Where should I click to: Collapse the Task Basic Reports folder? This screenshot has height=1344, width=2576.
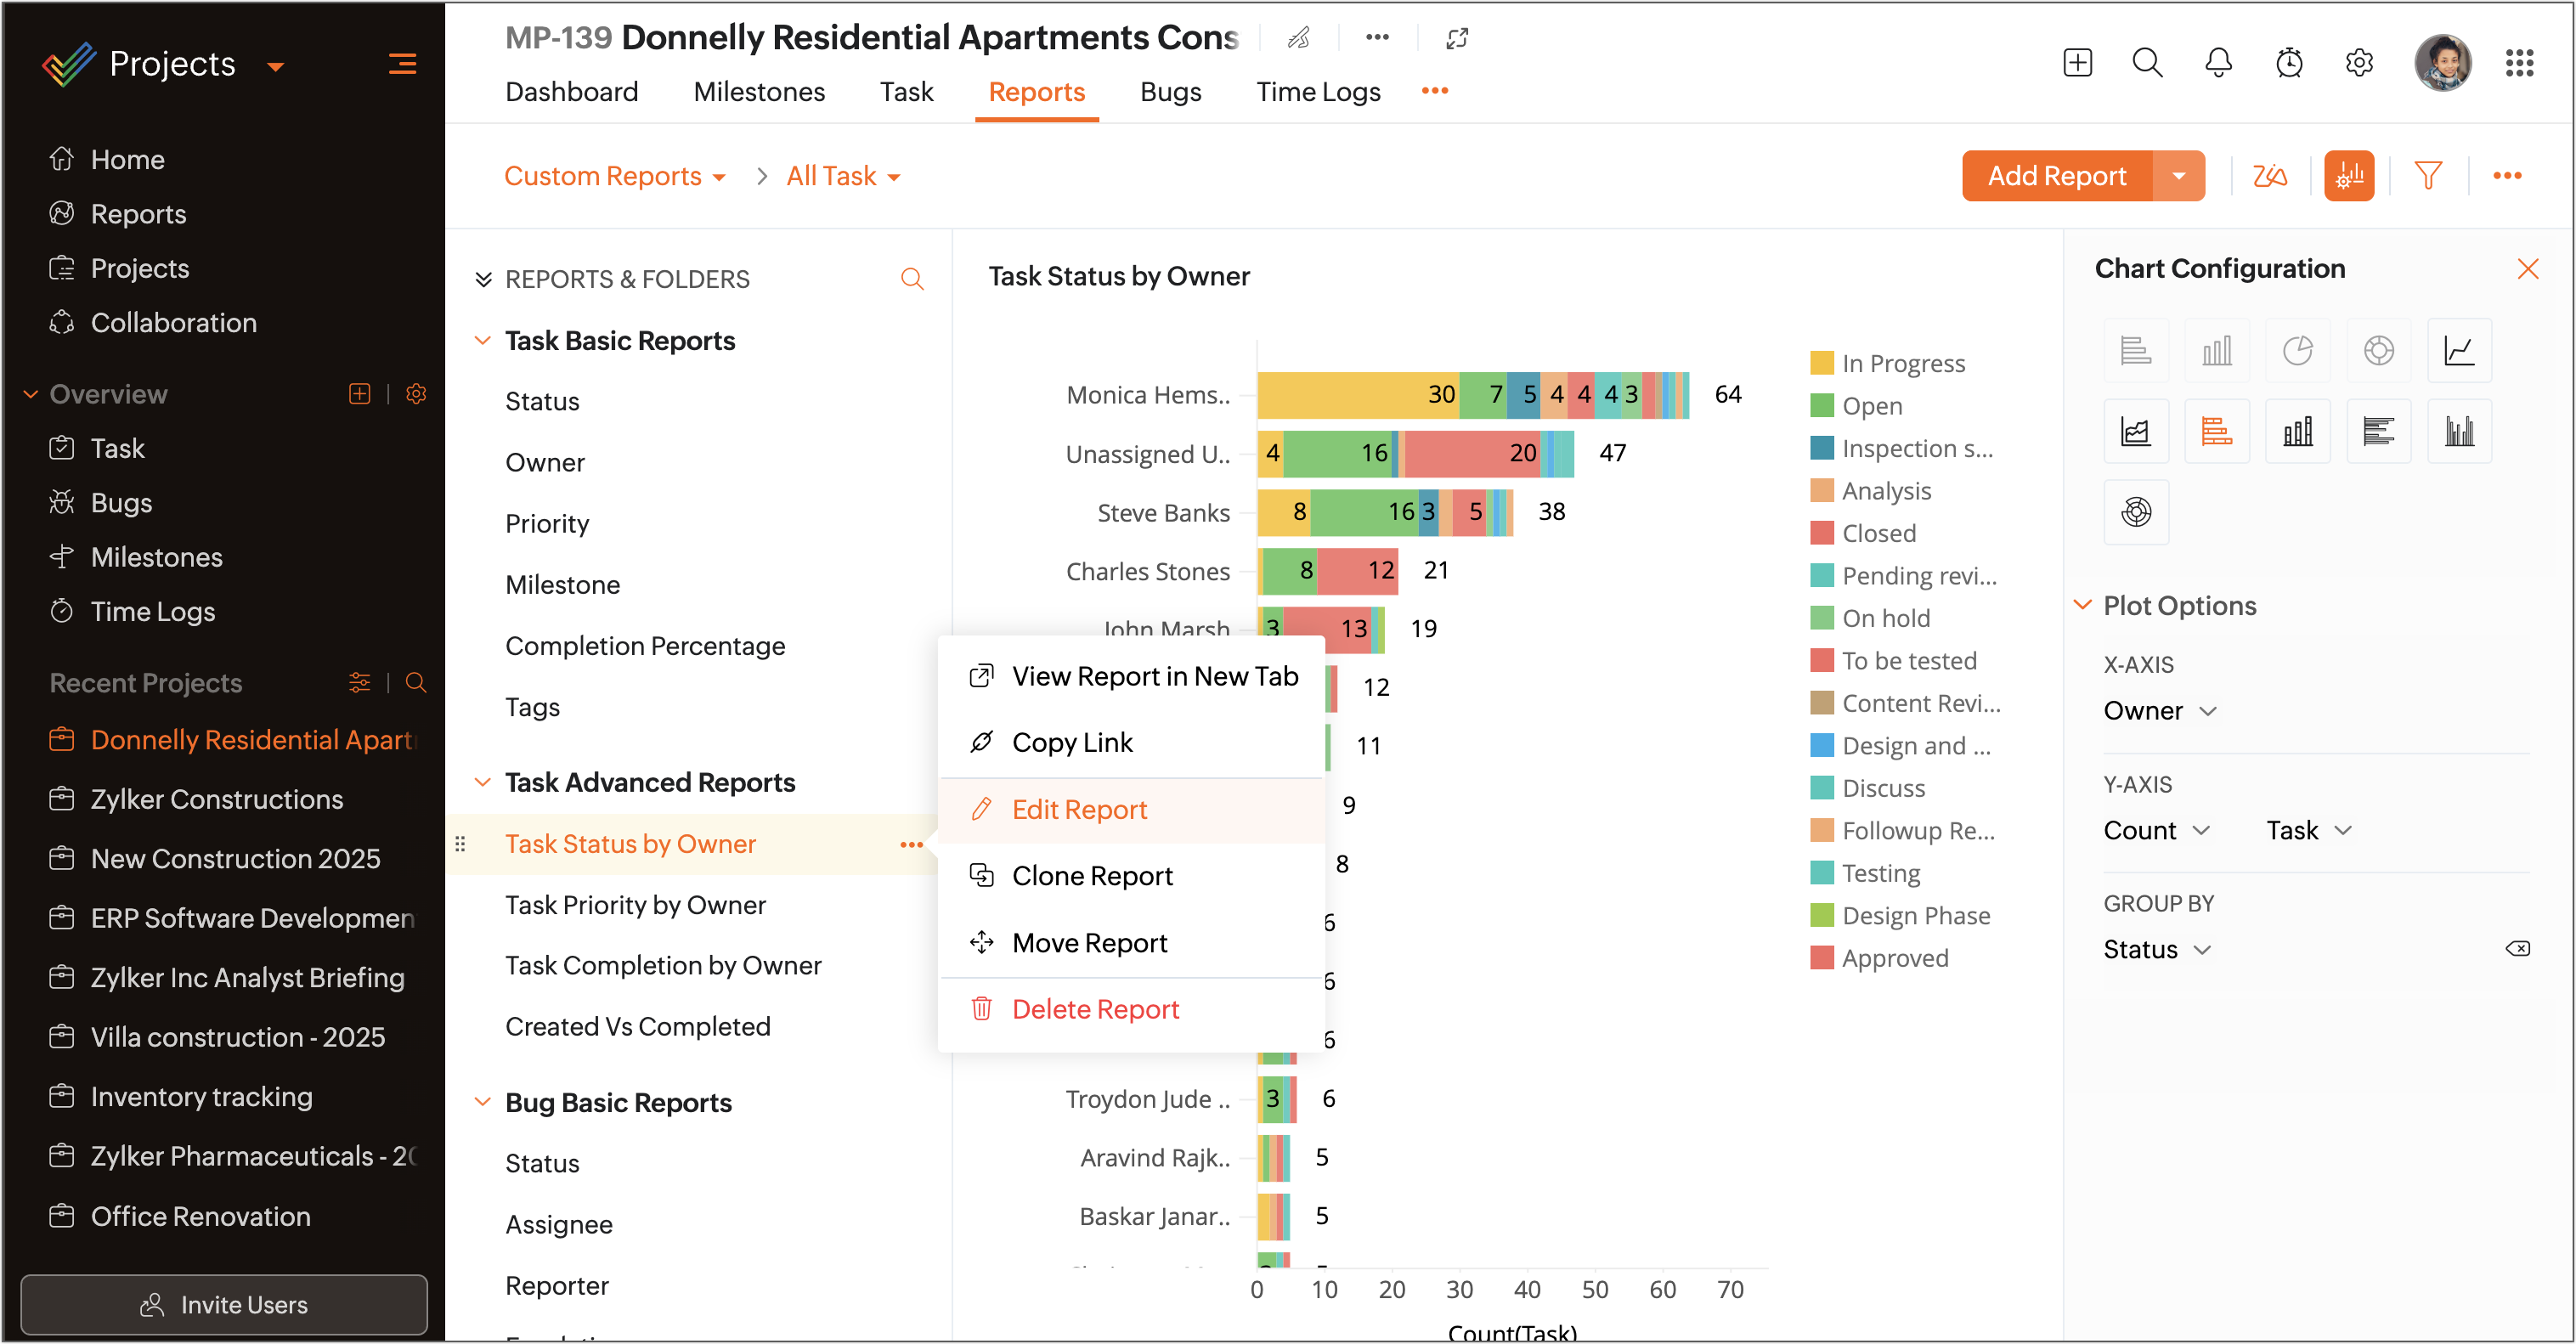tap(483, 341)
